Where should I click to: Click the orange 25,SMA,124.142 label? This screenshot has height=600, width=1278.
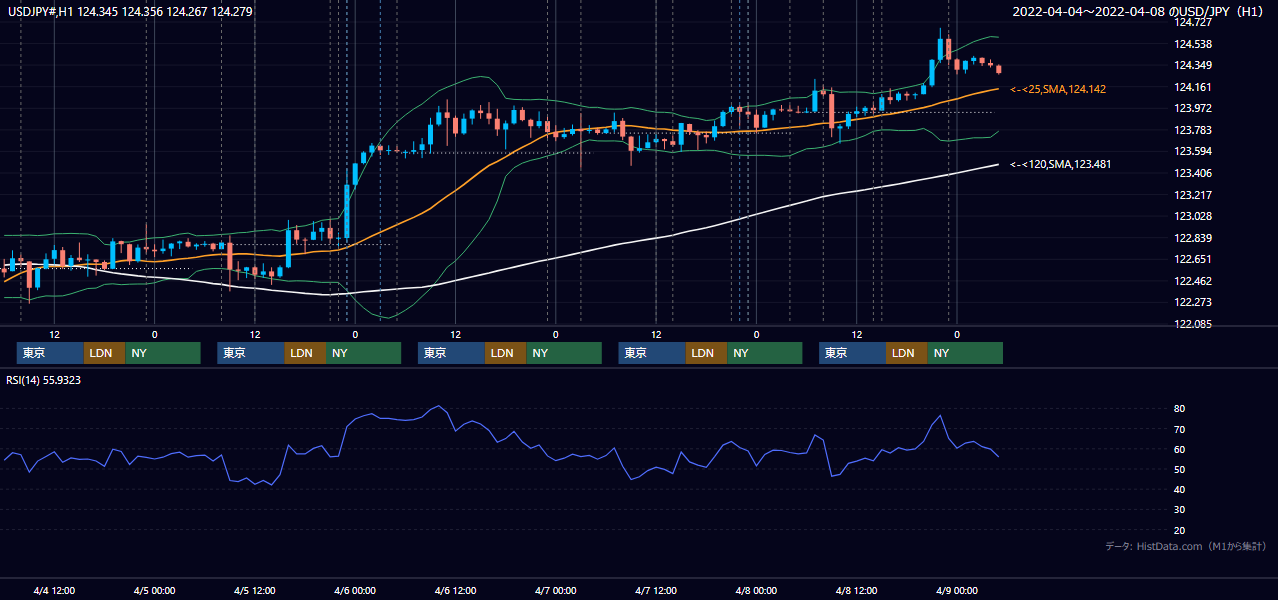pos(1058,89)
